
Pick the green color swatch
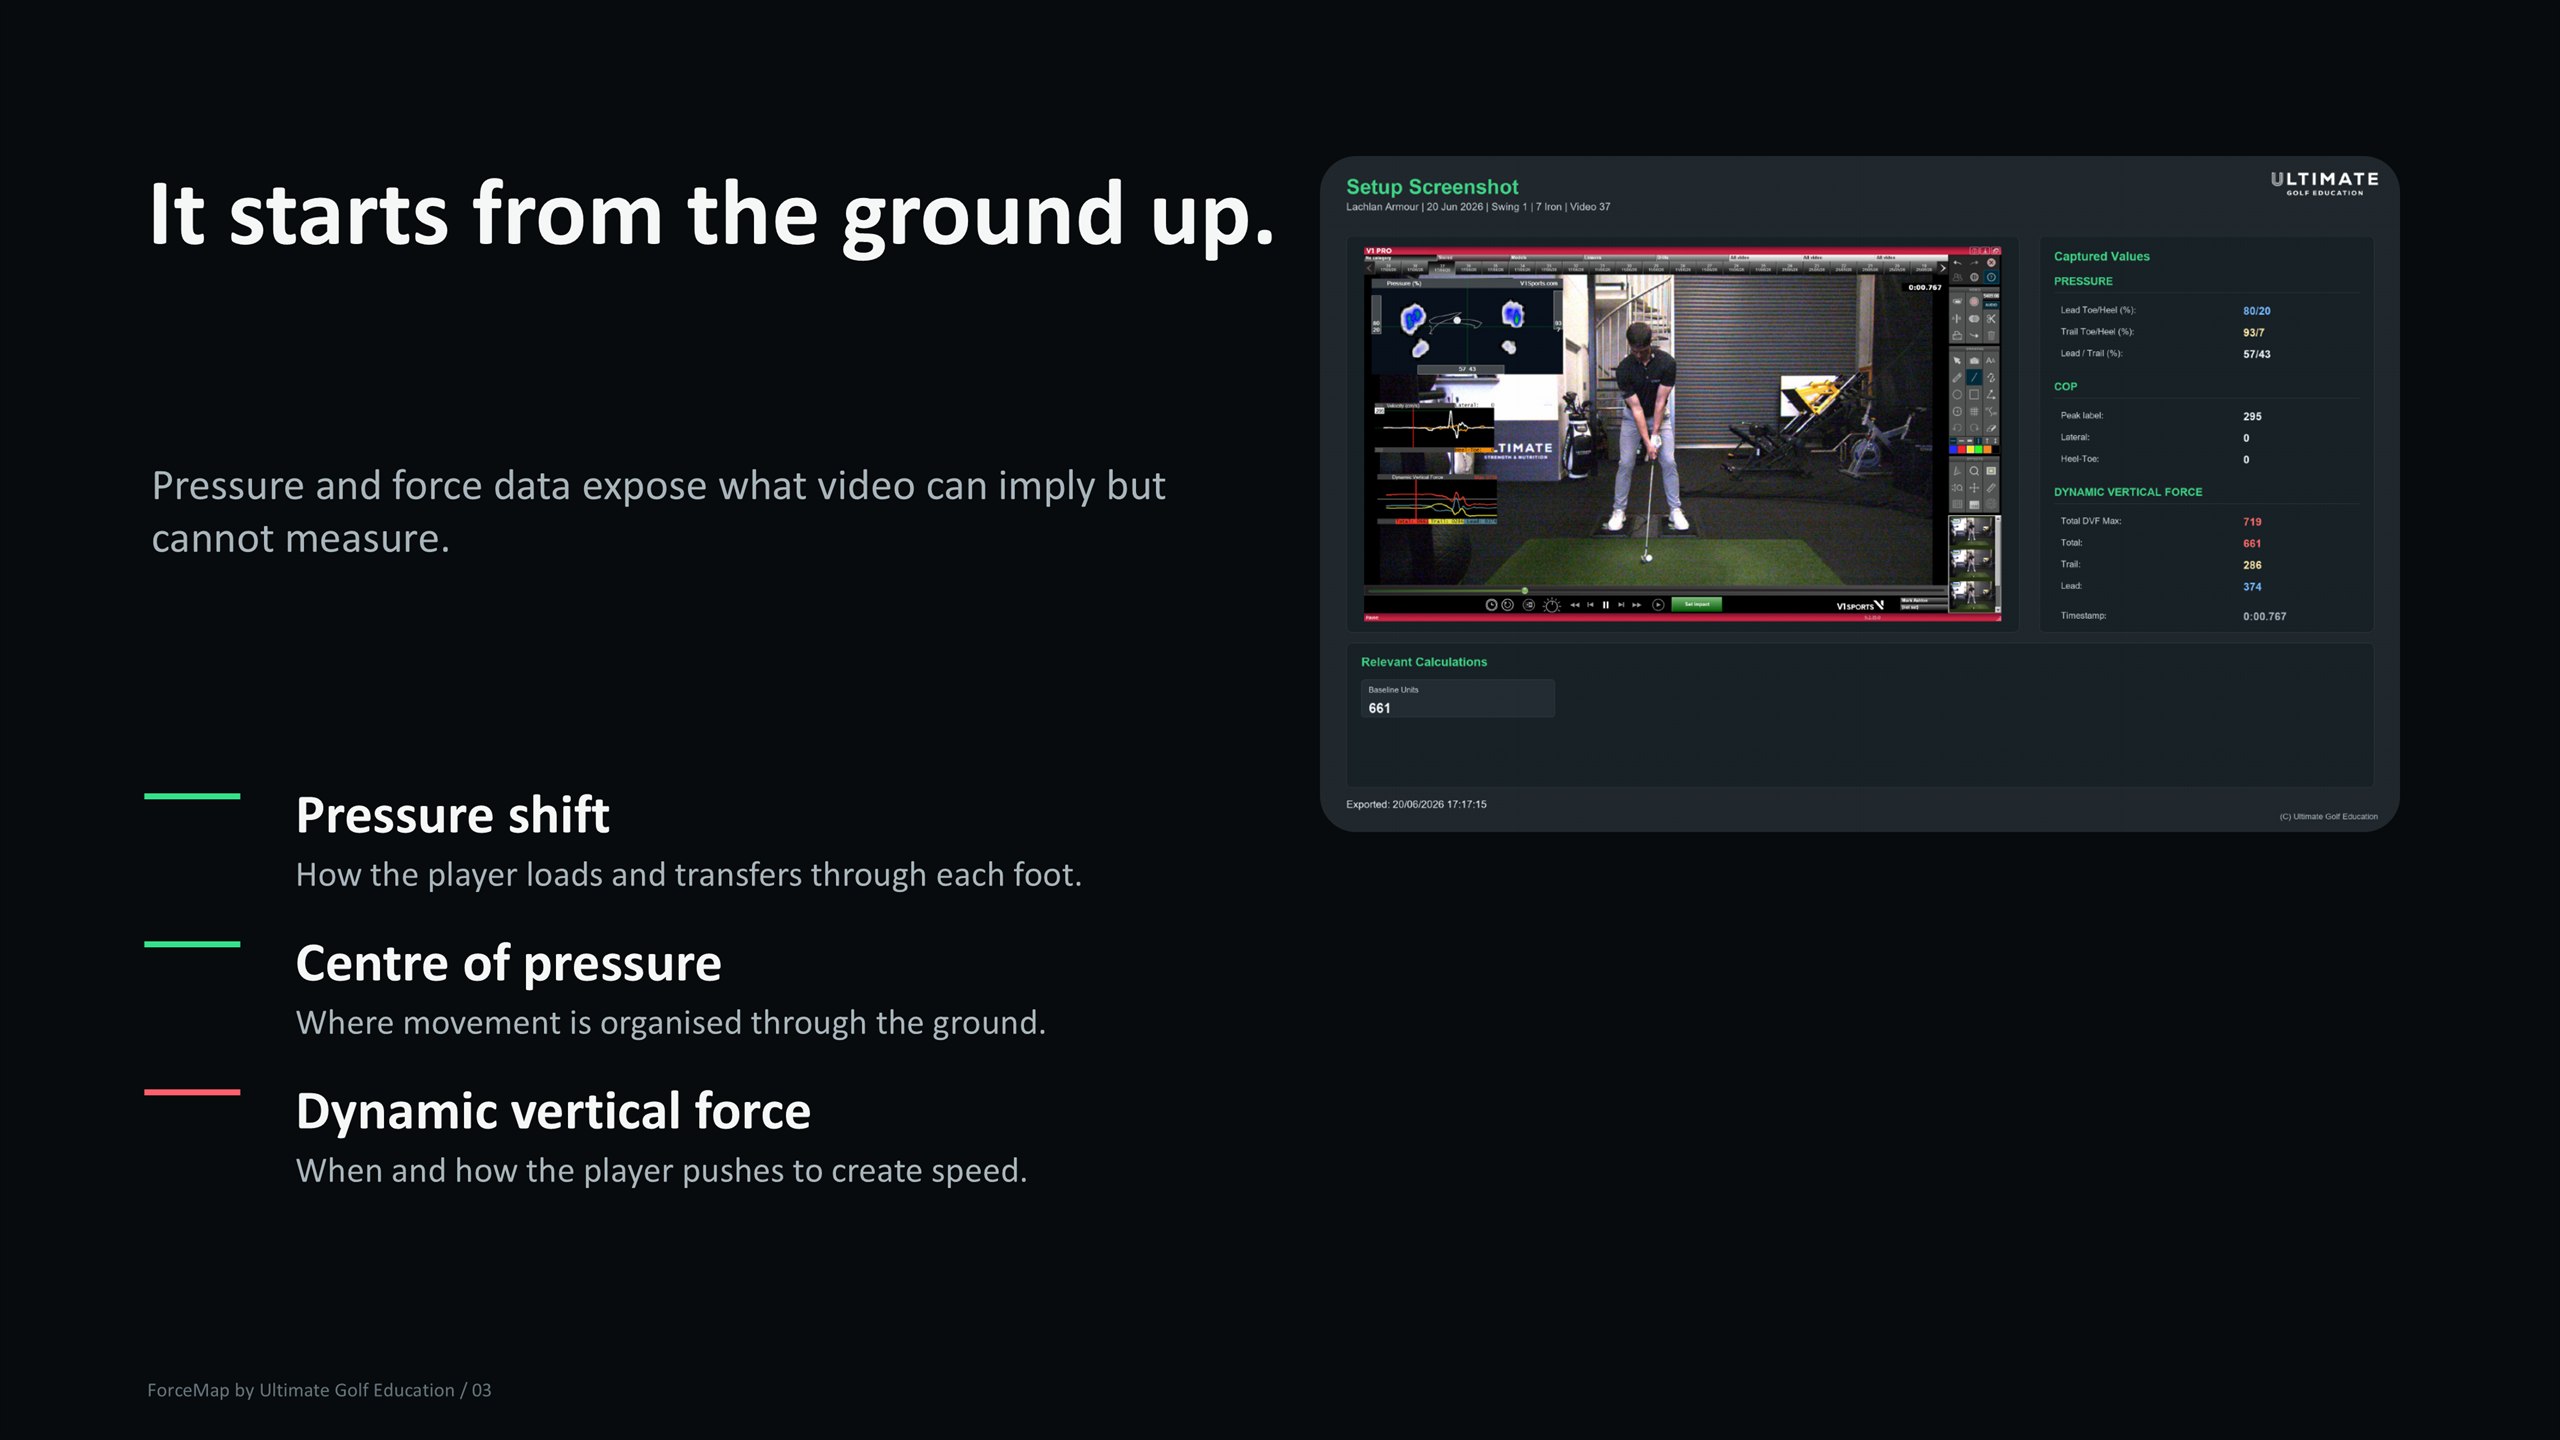(x=1979, y=450)
